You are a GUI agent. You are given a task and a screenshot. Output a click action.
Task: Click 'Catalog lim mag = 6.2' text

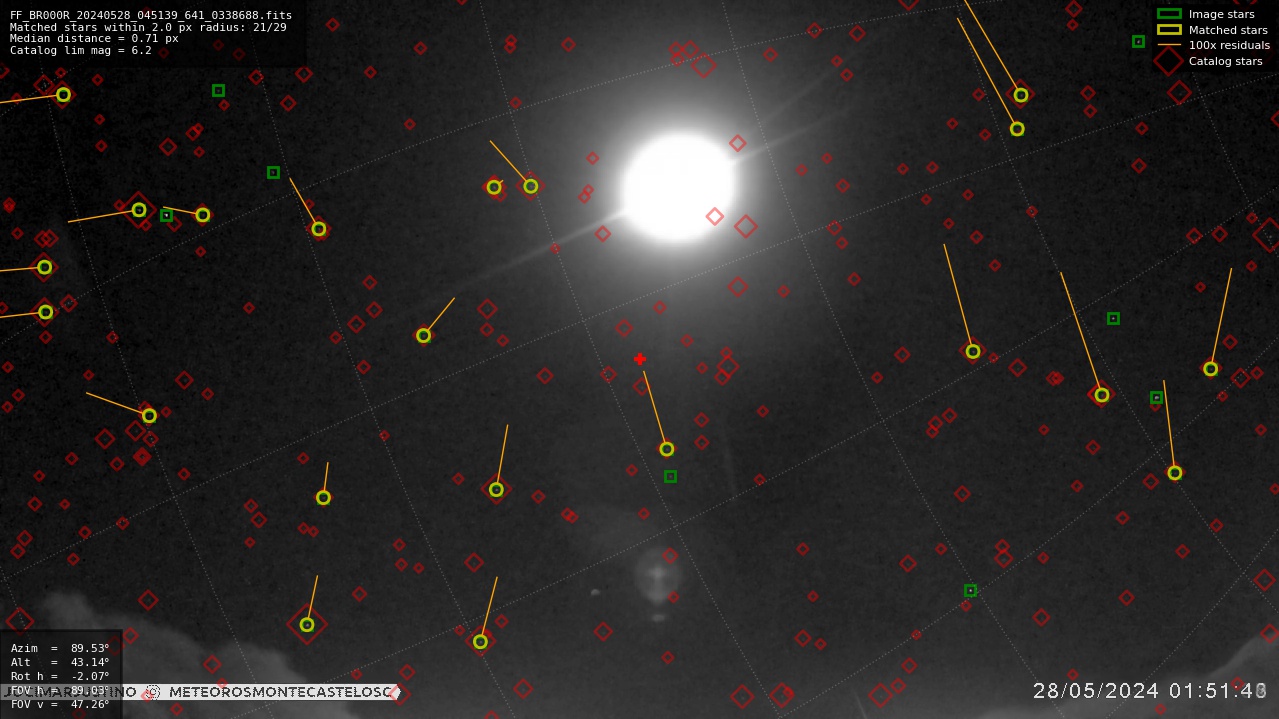click(81, 50)
